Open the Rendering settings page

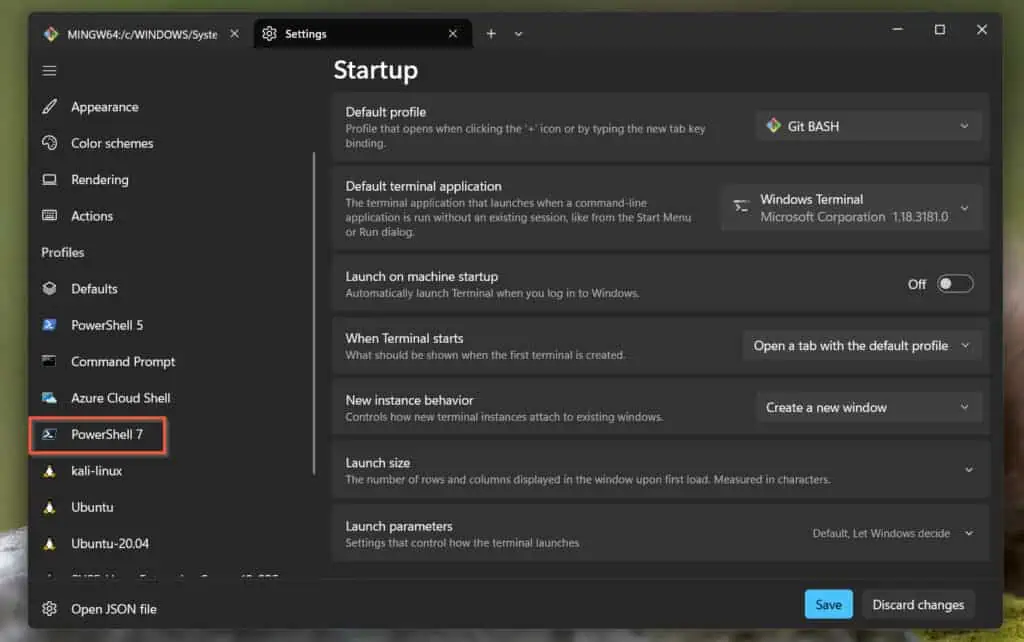coord(99,179)
